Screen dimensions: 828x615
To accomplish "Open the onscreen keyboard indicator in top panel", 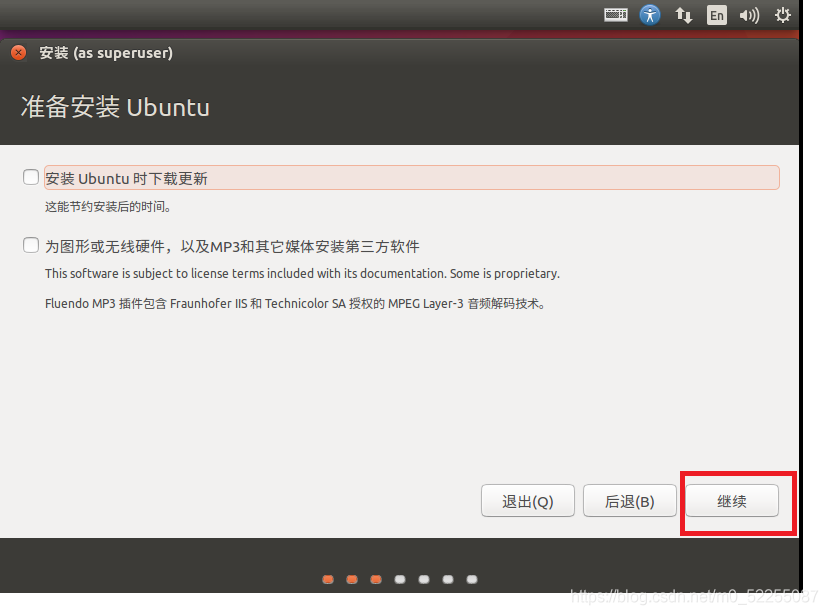I will point(616,15).
